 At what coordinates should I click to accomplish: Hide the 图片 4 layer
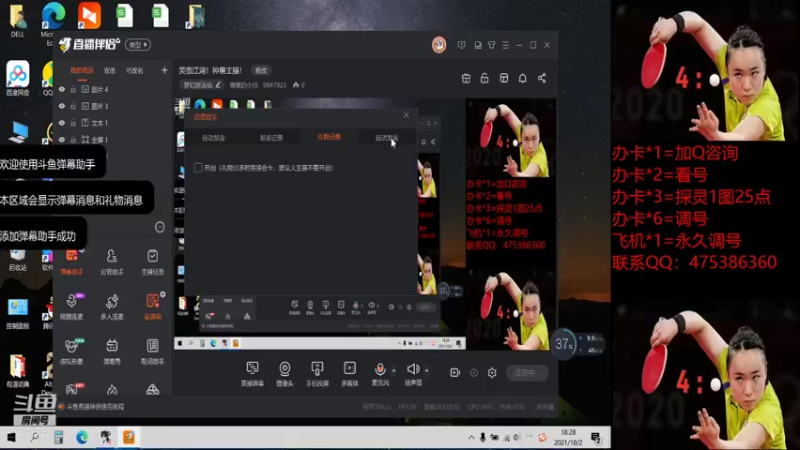point(62,89)
